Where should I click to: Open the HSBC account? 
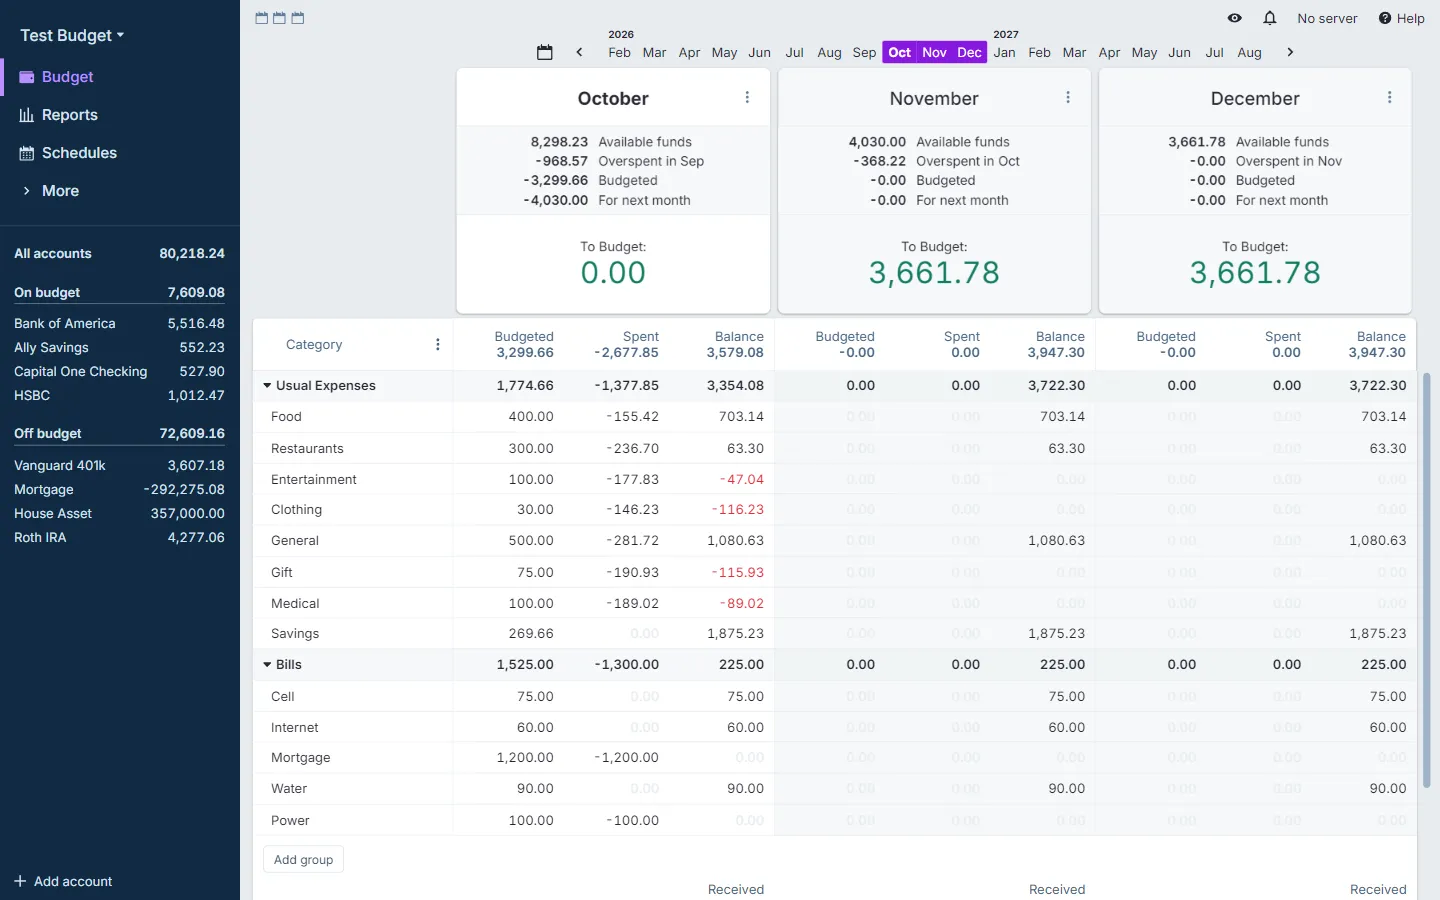tap(120, 395)
